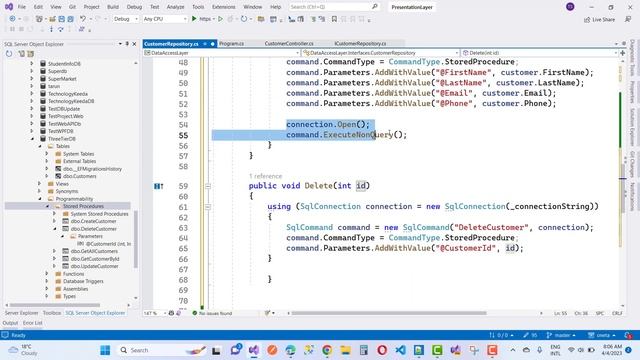
Task: Click the master branch in status bar
Action: tap(561, 335)
